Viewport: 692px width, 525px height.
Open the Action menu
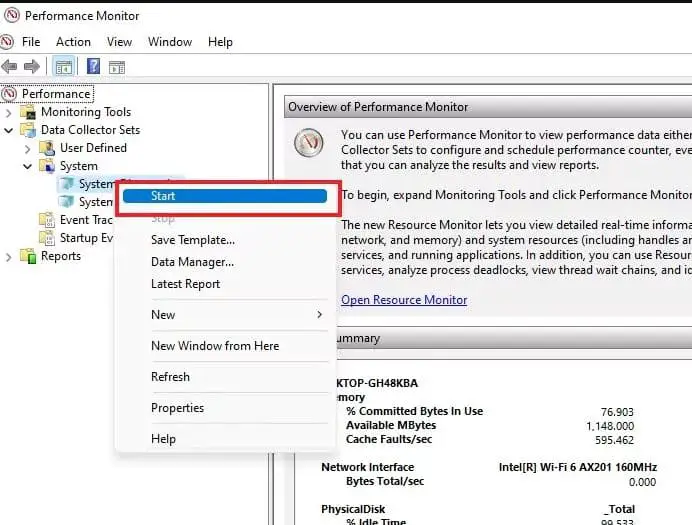[x=73, y=41]
